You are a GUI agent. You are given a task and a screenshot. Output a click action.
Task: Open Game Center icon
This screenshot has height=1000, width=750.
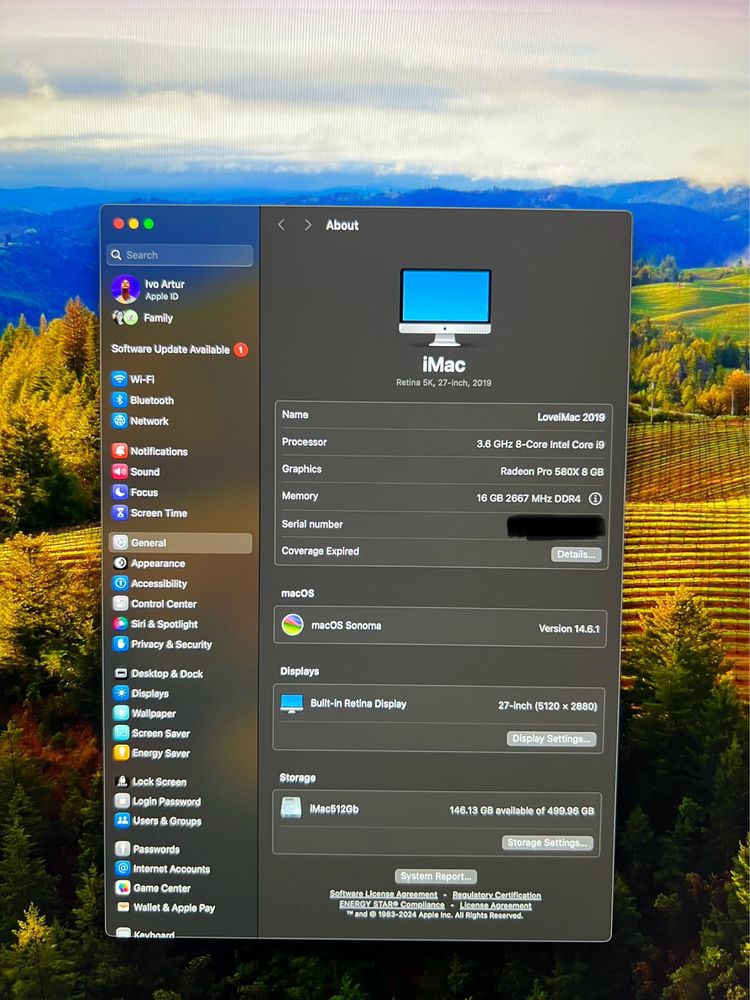click(122, 888)
